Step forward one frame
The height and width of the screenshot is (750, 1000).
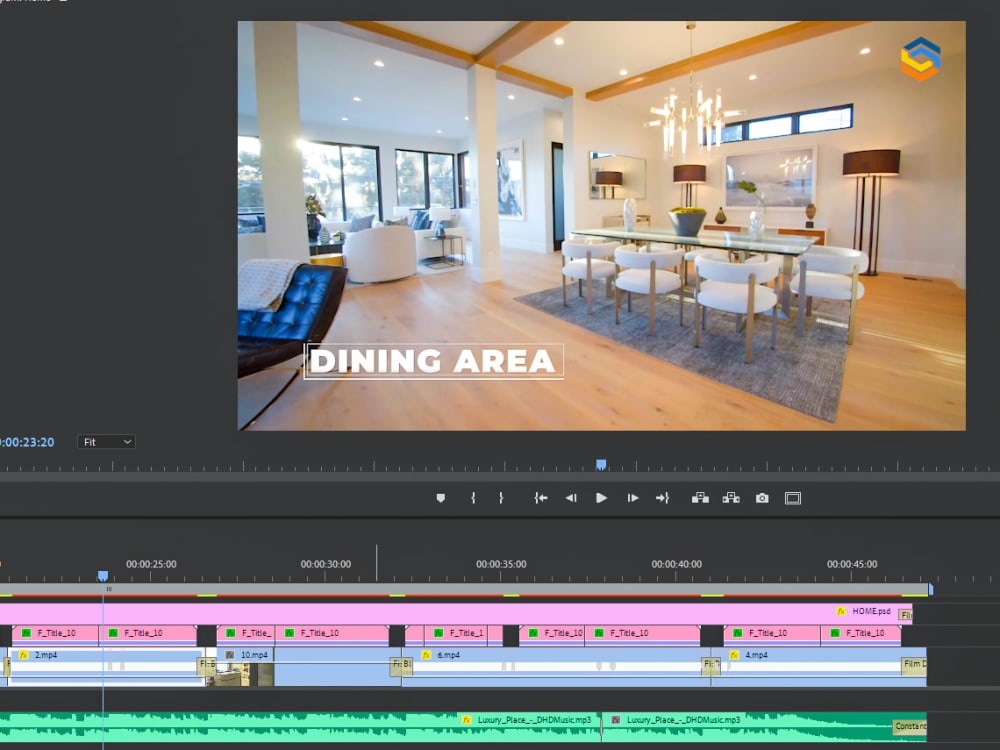point(633,498)
